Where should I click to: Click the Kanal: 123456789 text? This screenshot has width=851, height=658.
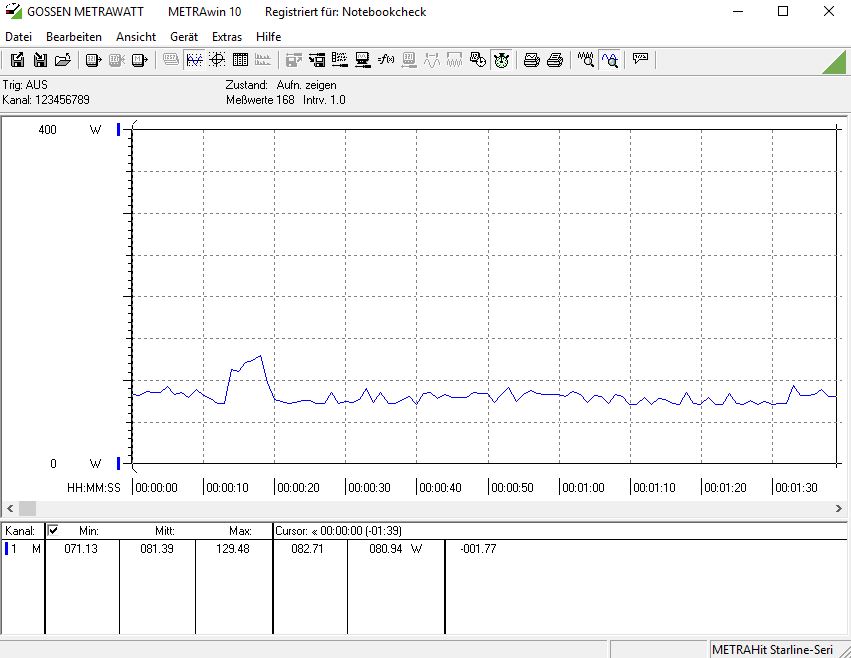(x=46, y=100)
